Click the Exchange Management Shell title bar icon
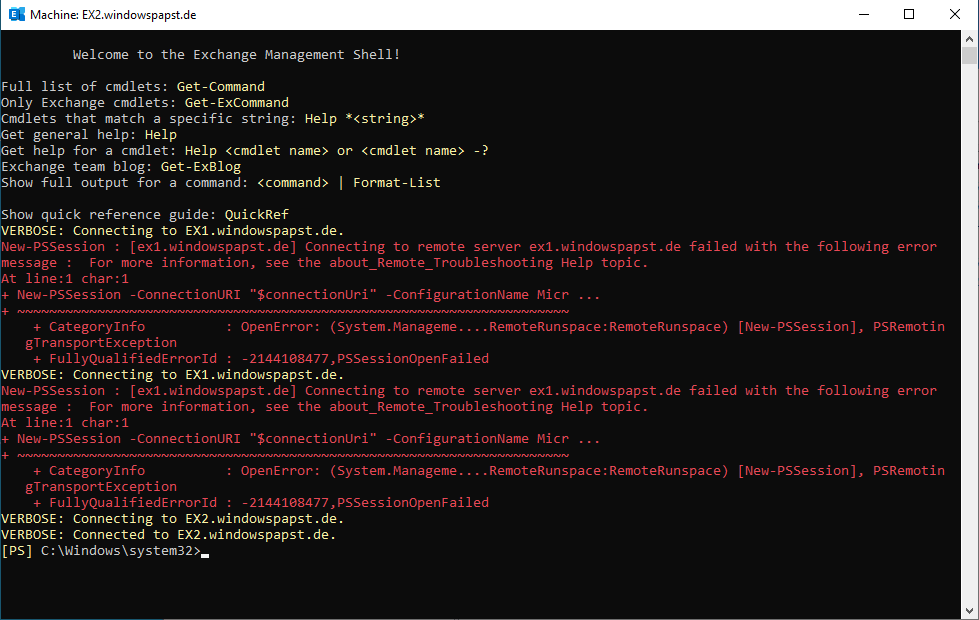 click(16, 15)
